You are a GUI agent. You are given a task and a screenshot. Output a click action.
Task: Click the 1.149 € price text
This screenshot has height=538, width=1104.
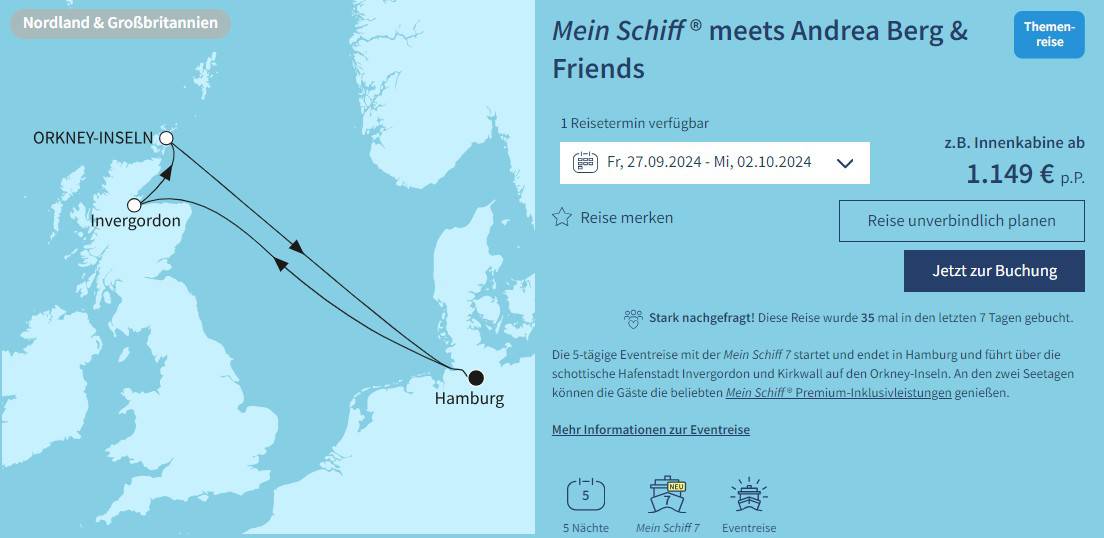1009,175
